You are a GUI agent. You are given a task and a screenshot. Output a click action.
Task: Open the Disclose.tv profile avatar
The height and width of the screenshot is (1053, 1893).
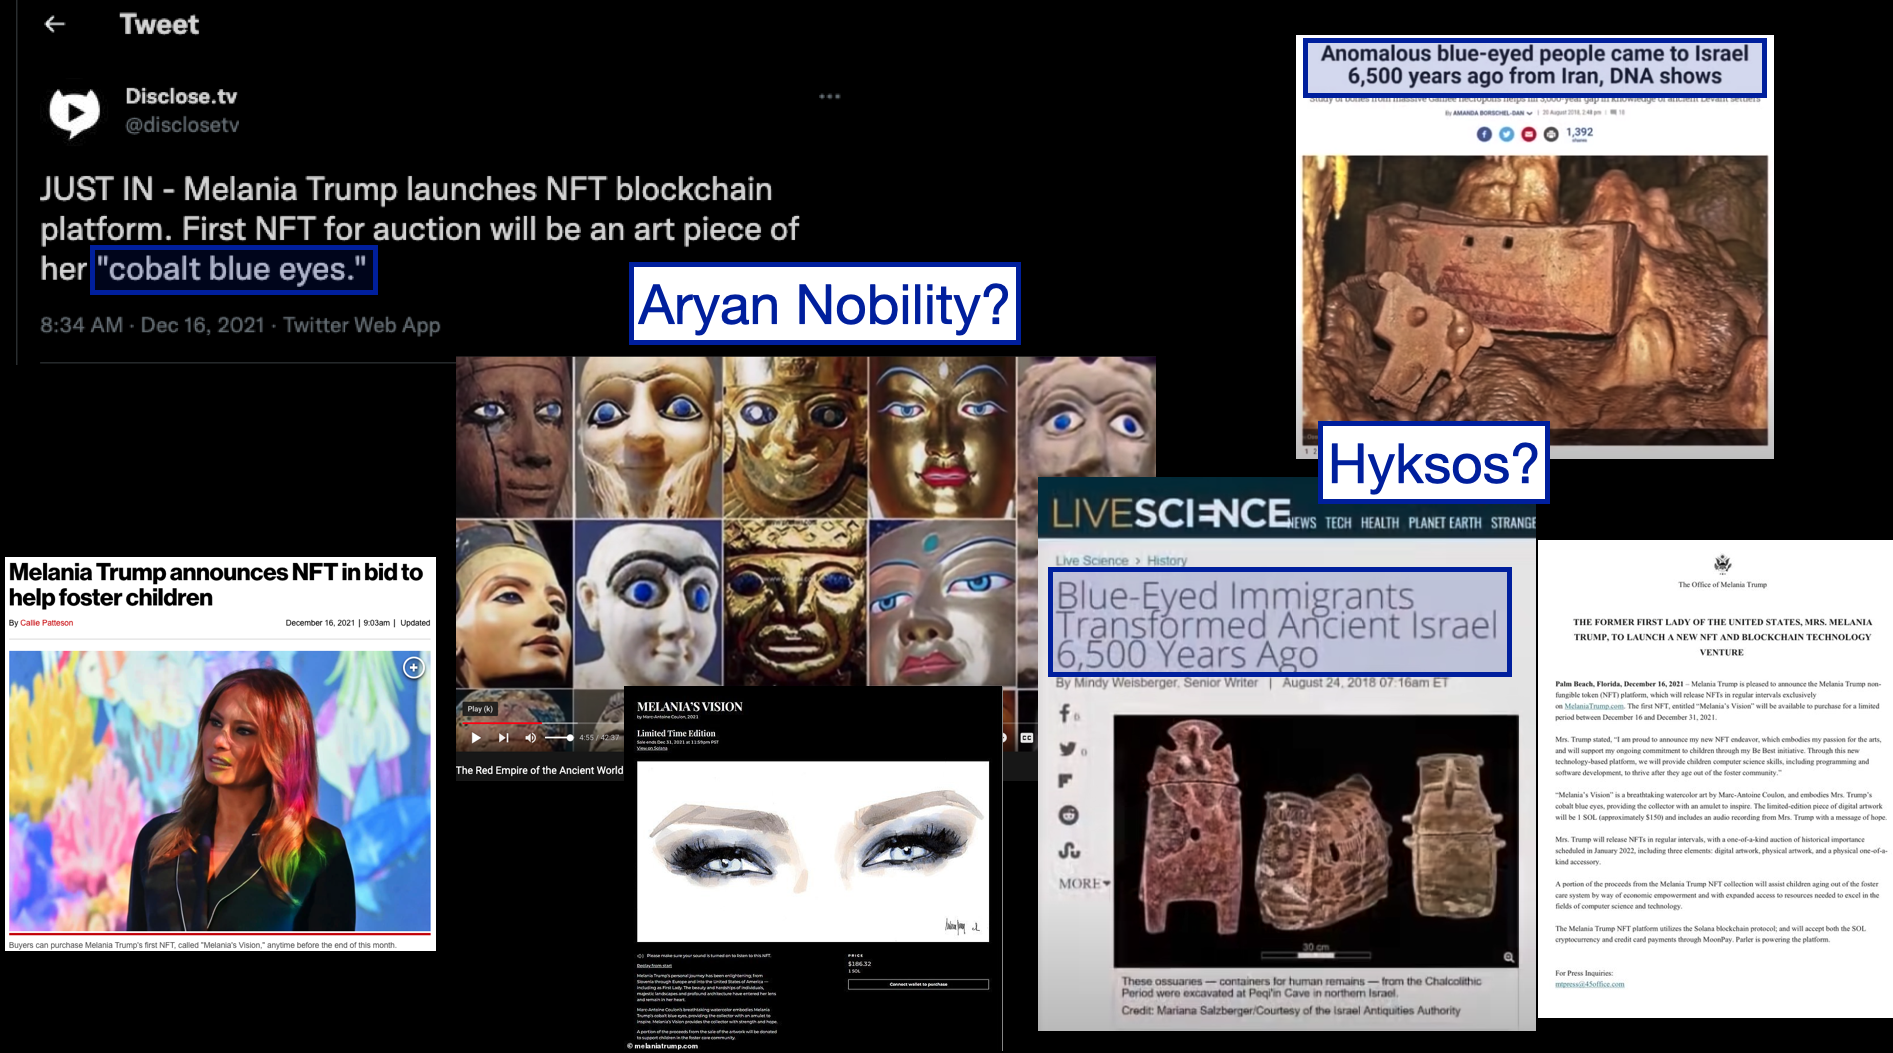coord(74,112)
